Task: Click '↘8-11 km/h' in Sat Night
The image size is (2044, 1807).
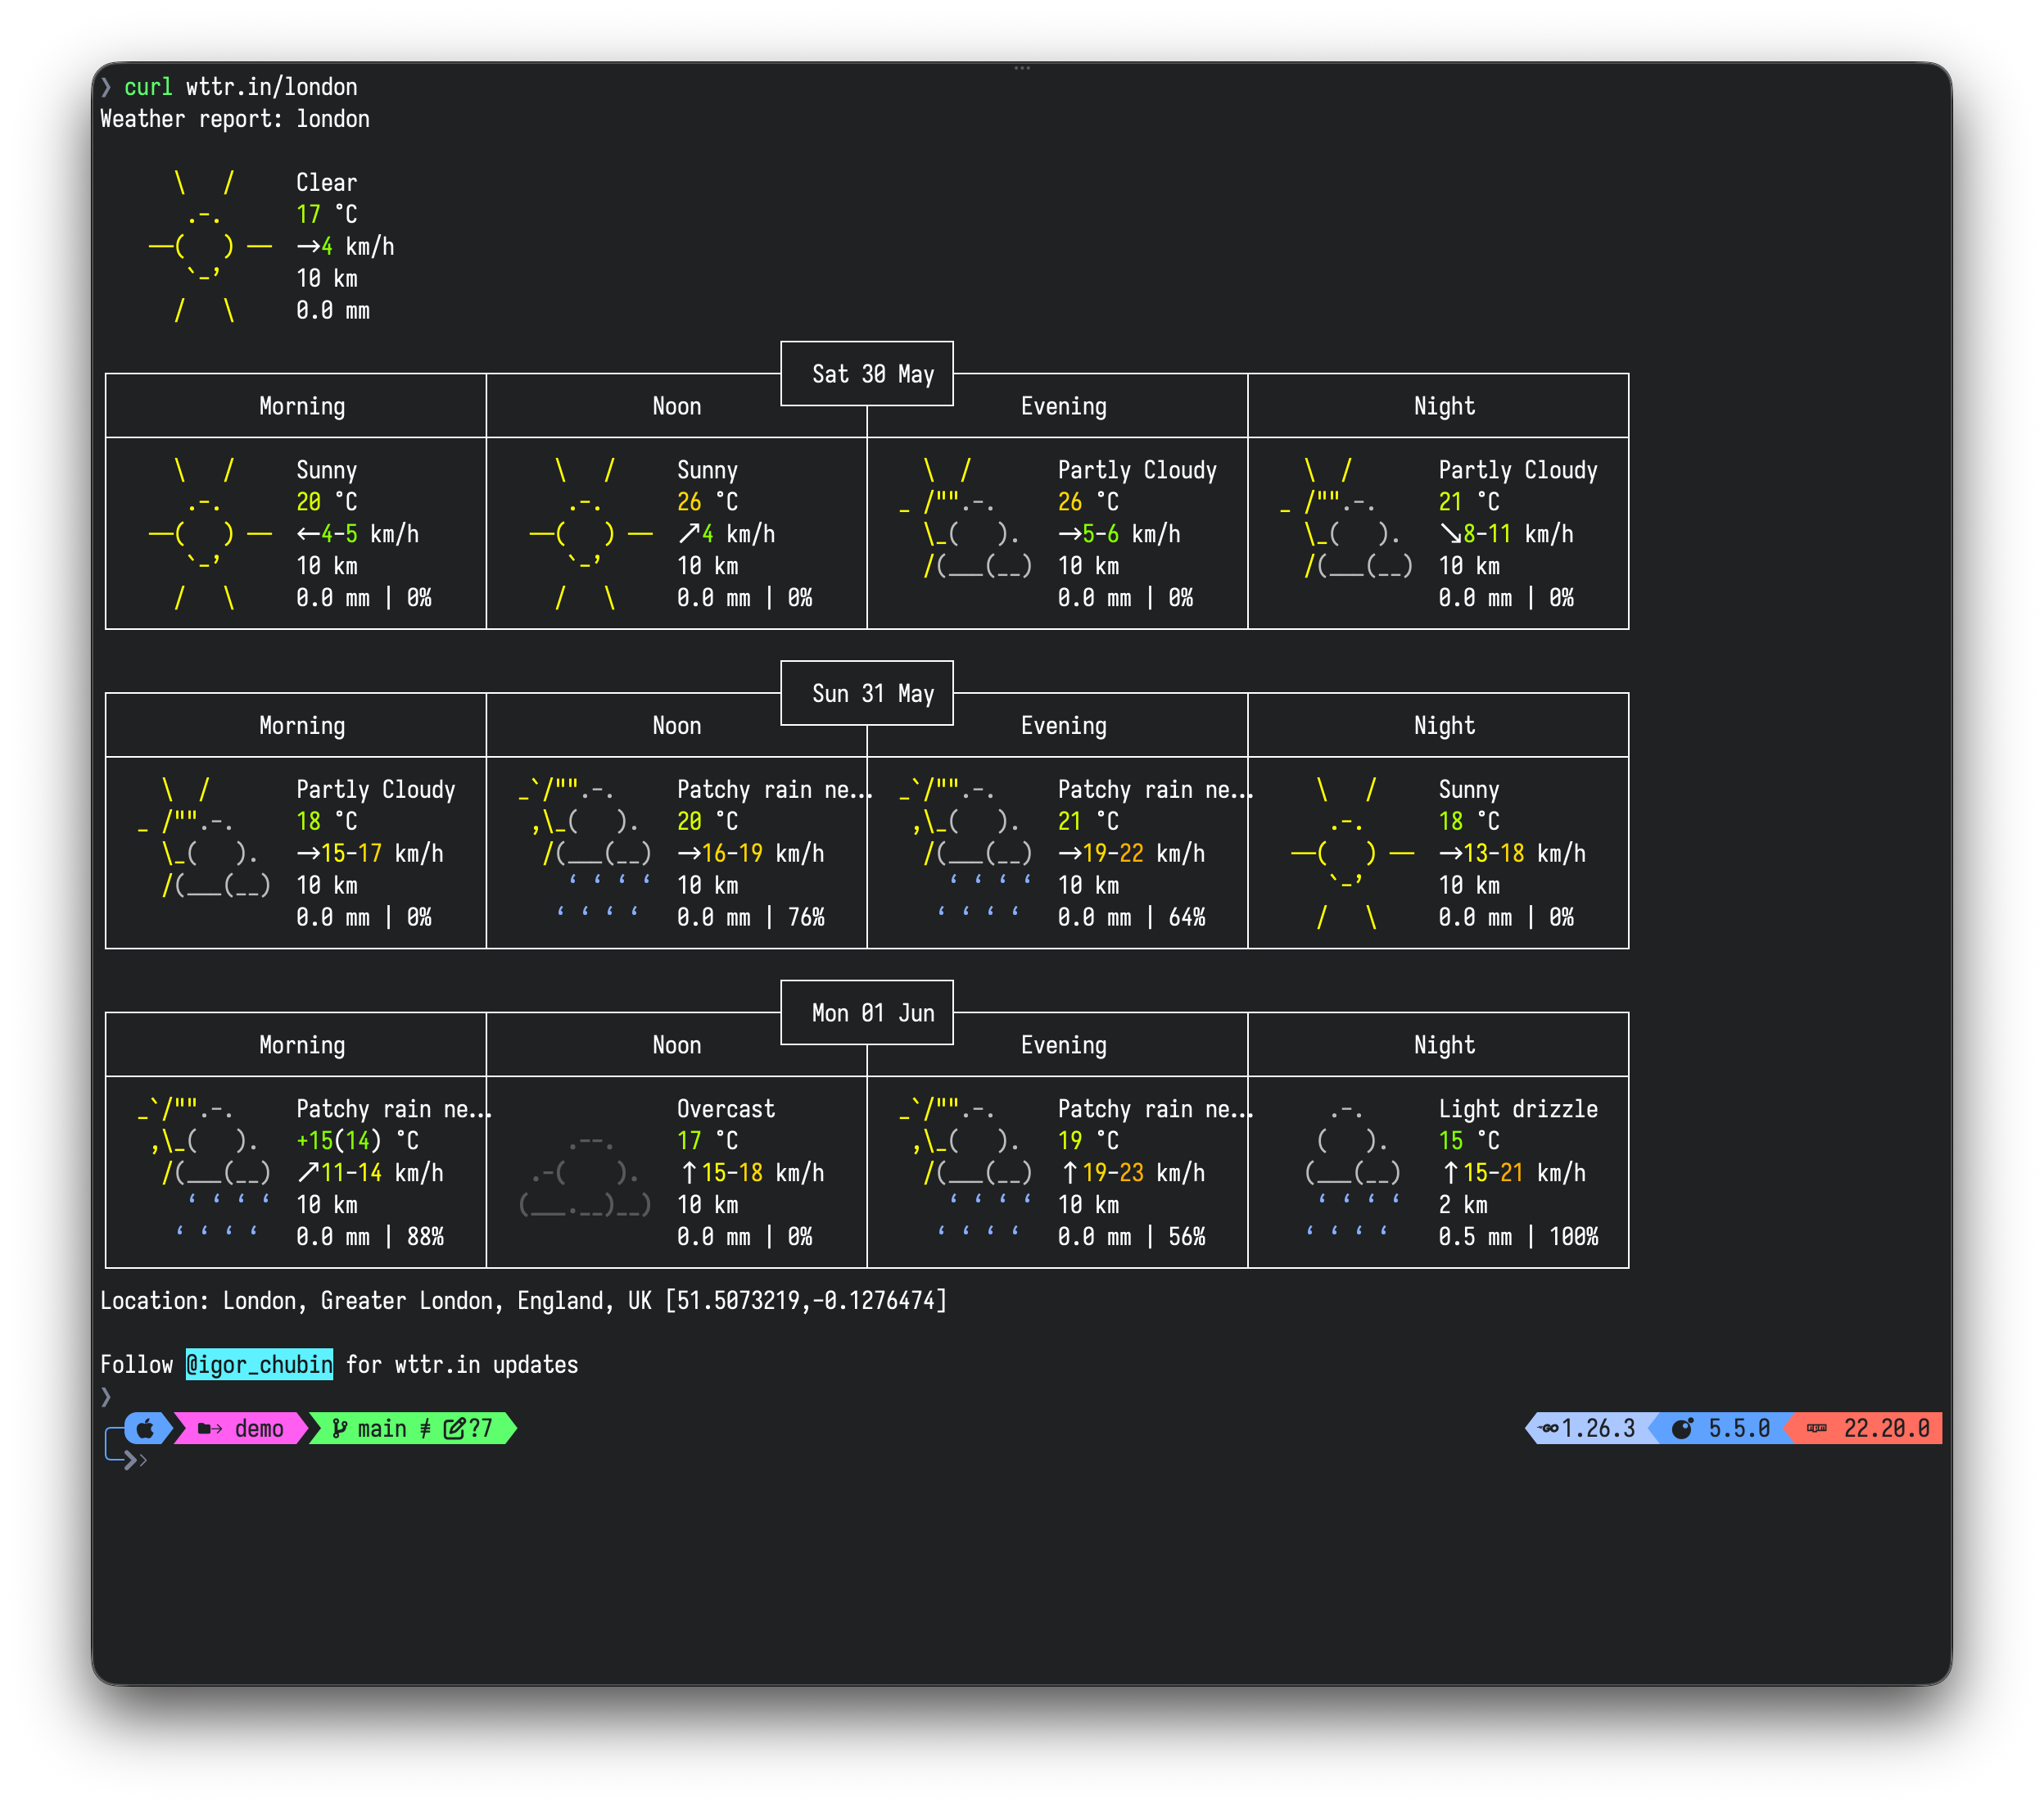Action: 1506,534
